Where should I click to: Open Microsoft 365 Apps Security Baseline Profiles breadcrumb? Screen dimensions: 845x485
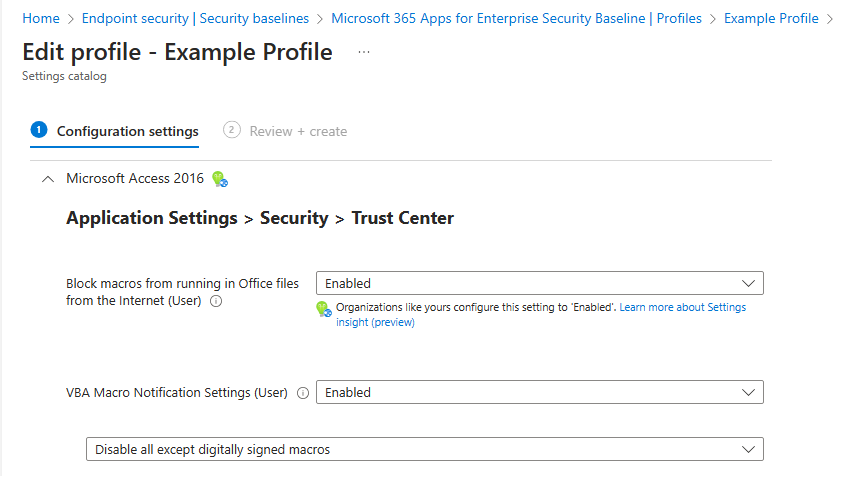pyautogui.click(x=516, y=18)
